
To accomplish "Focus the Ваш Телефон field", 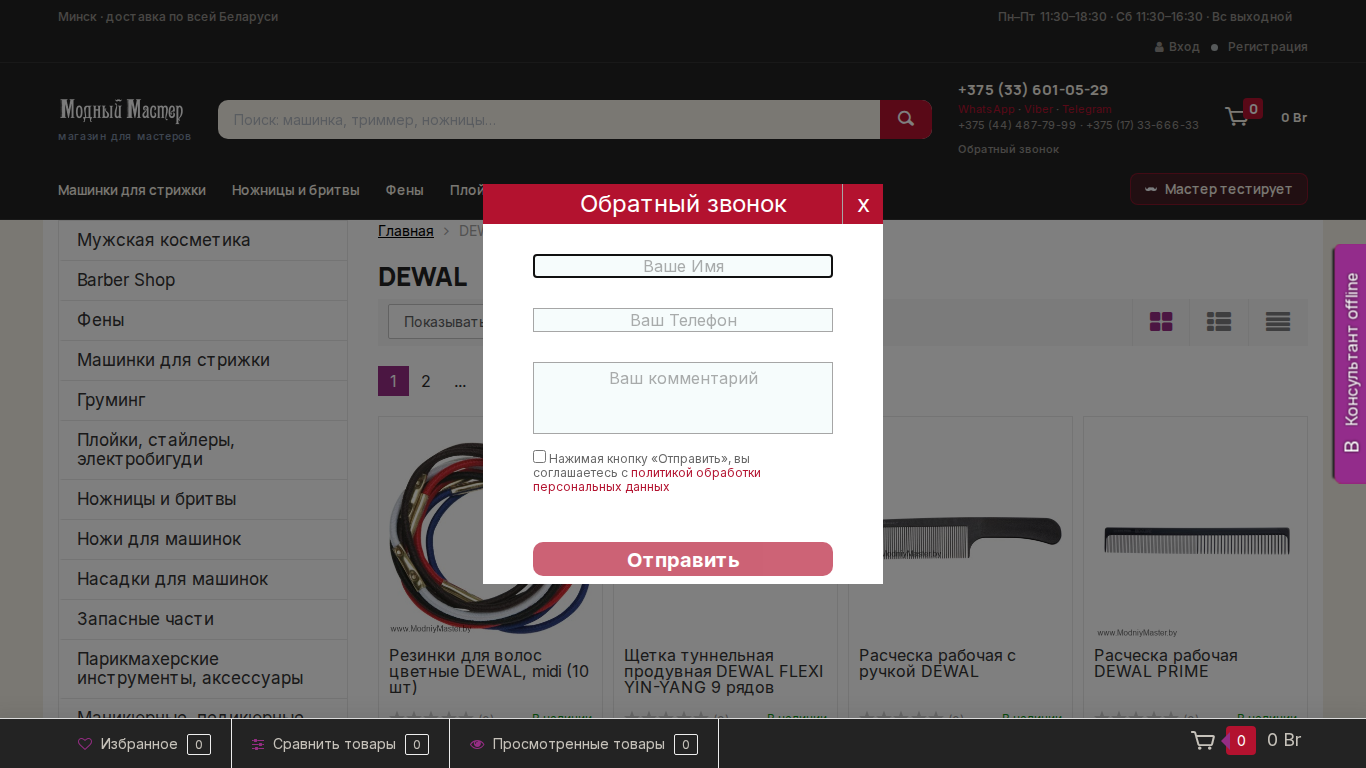I will (x=683, y=320).
